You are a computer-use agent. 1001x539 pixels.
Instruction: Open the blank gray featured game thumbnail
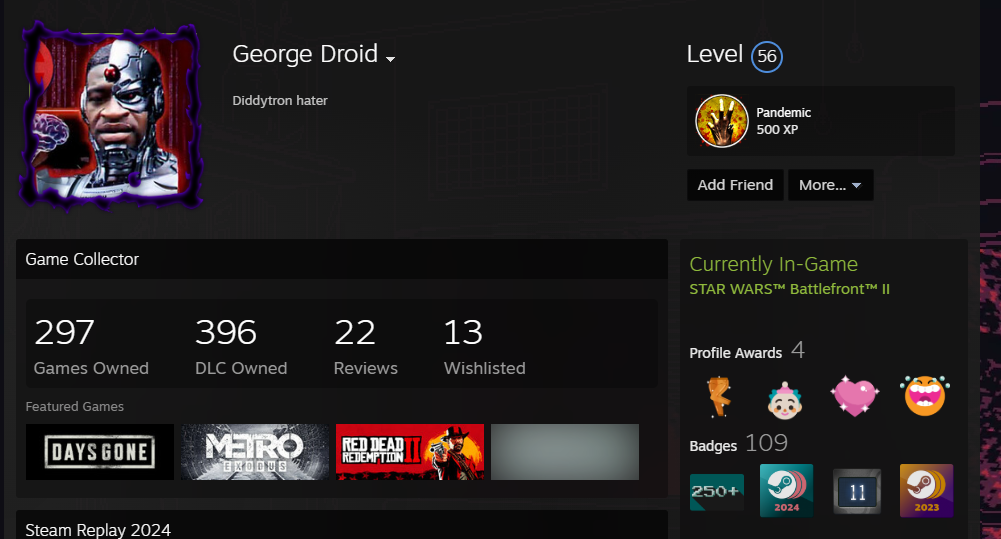[x=565, y=452]
